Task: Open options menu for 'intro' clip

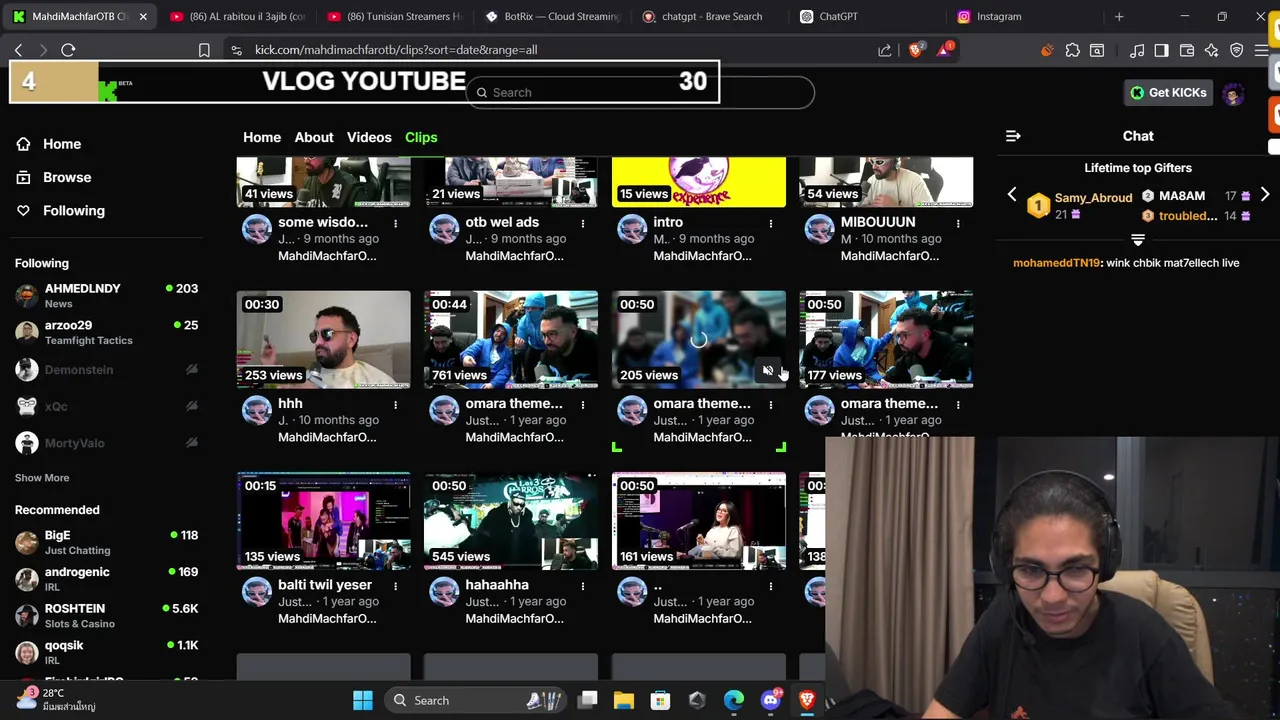Action: [x=770, y=223]
